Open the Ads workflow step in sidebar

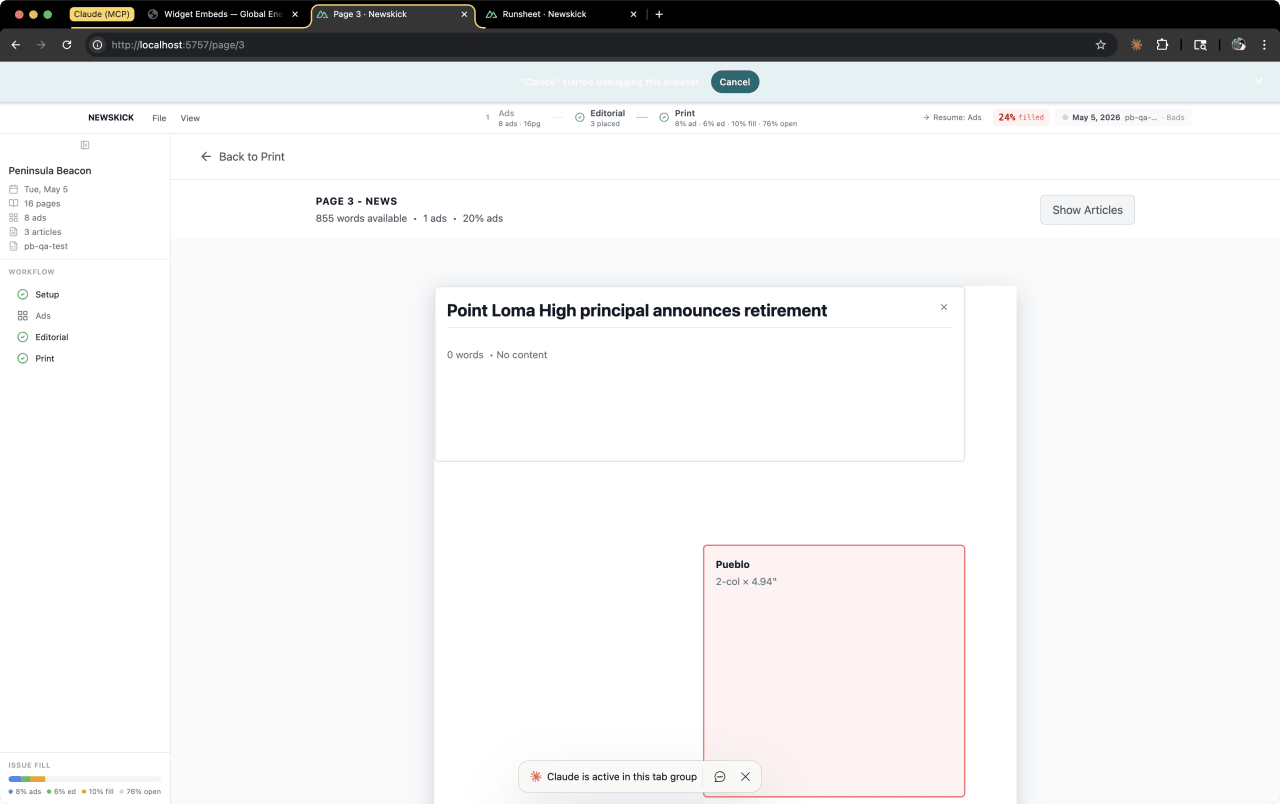coord(43,316)
